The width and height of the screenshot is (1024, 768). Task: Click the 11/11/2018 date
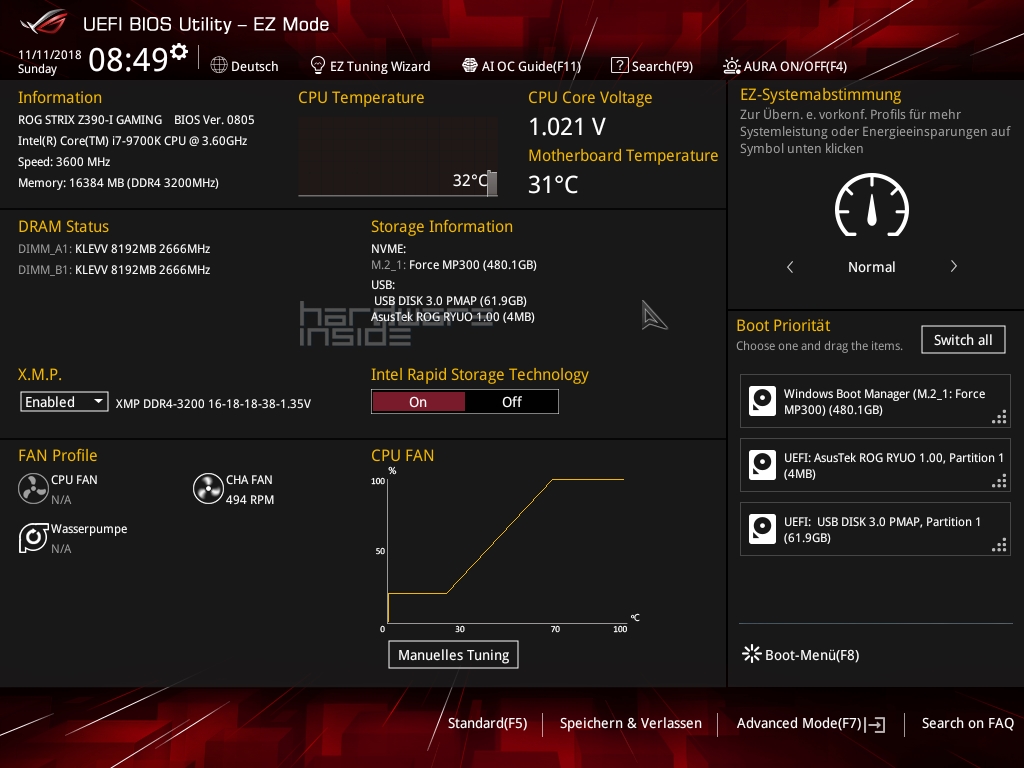[50, 55]
